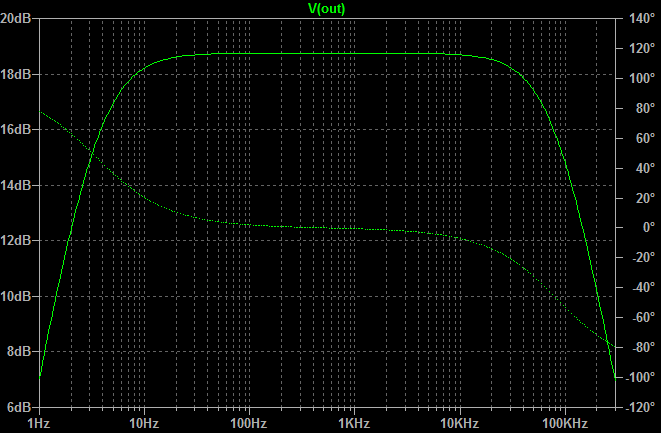The height and width of the screenshot is (433, 661).
Task: Click the 60° phase axis label
Action: (x=645, y=138)
